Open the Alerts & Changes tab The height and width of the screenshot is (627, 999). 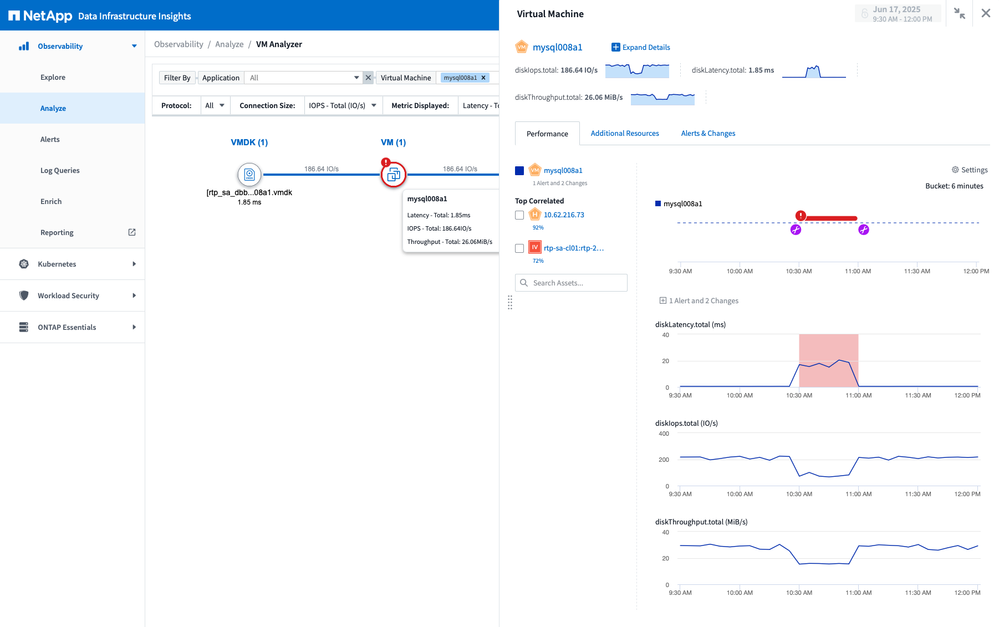click(x=707, y=133)
